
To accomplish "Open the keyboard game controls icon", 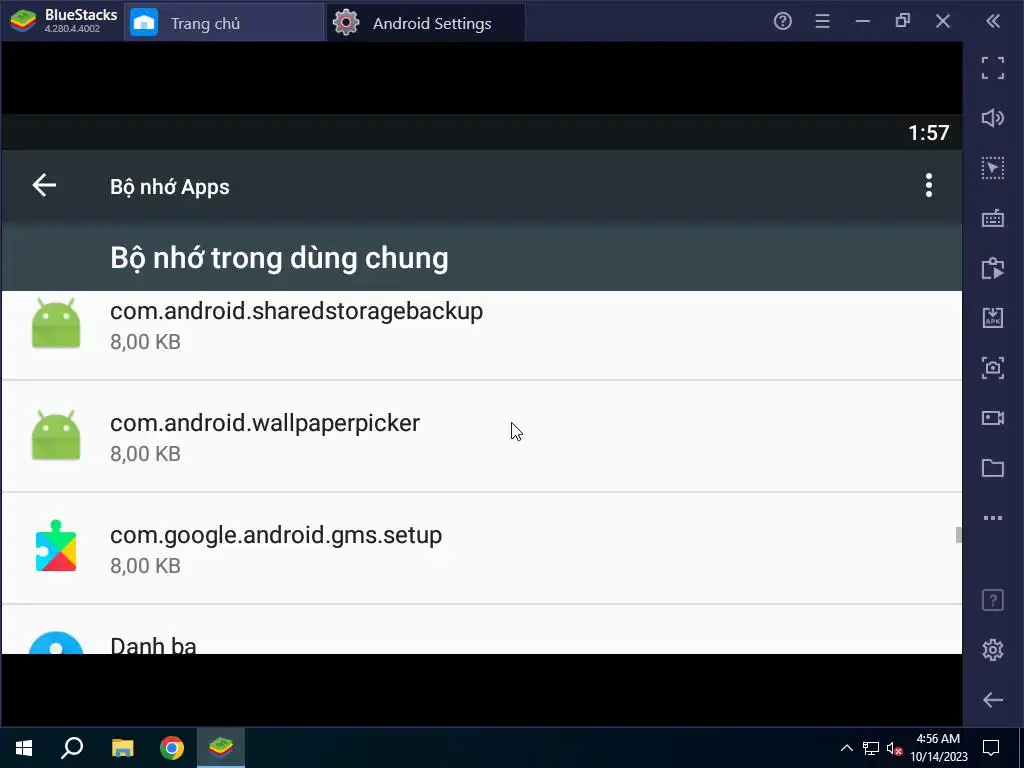I will click(x=993, y=218).
